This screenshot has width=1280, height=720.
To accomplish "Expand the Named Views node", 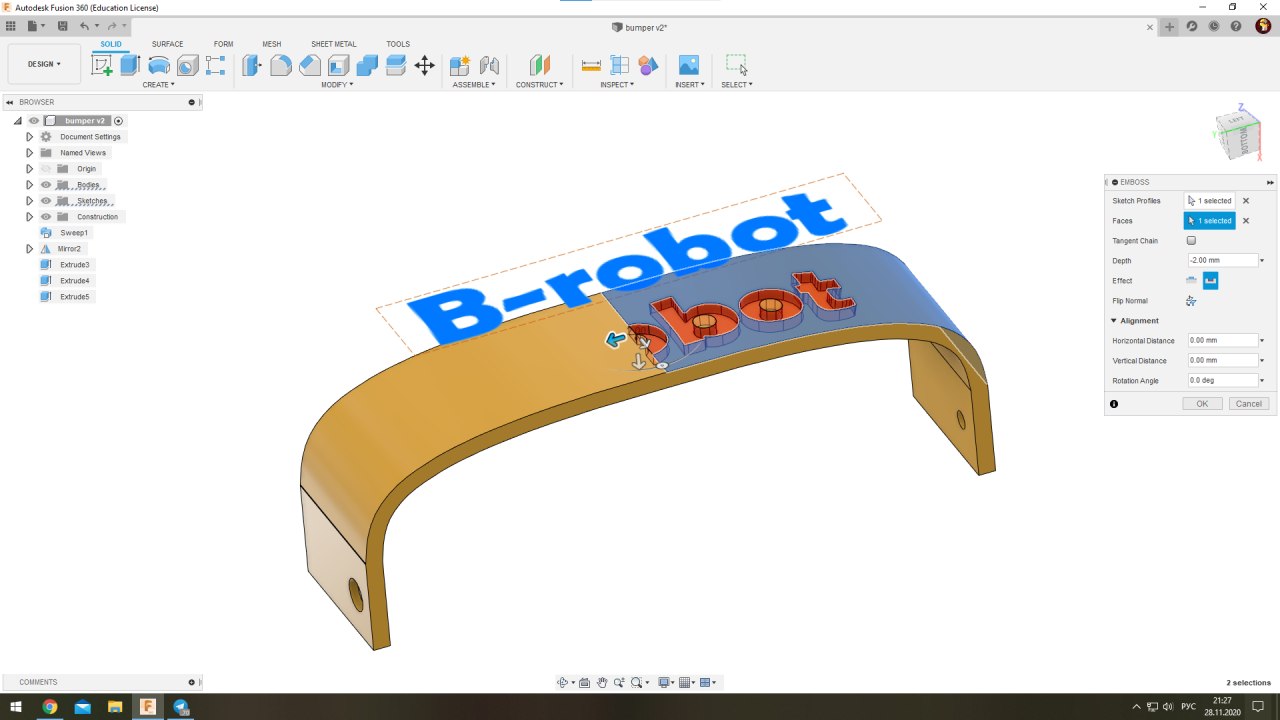I will click(x=30, y=153).
